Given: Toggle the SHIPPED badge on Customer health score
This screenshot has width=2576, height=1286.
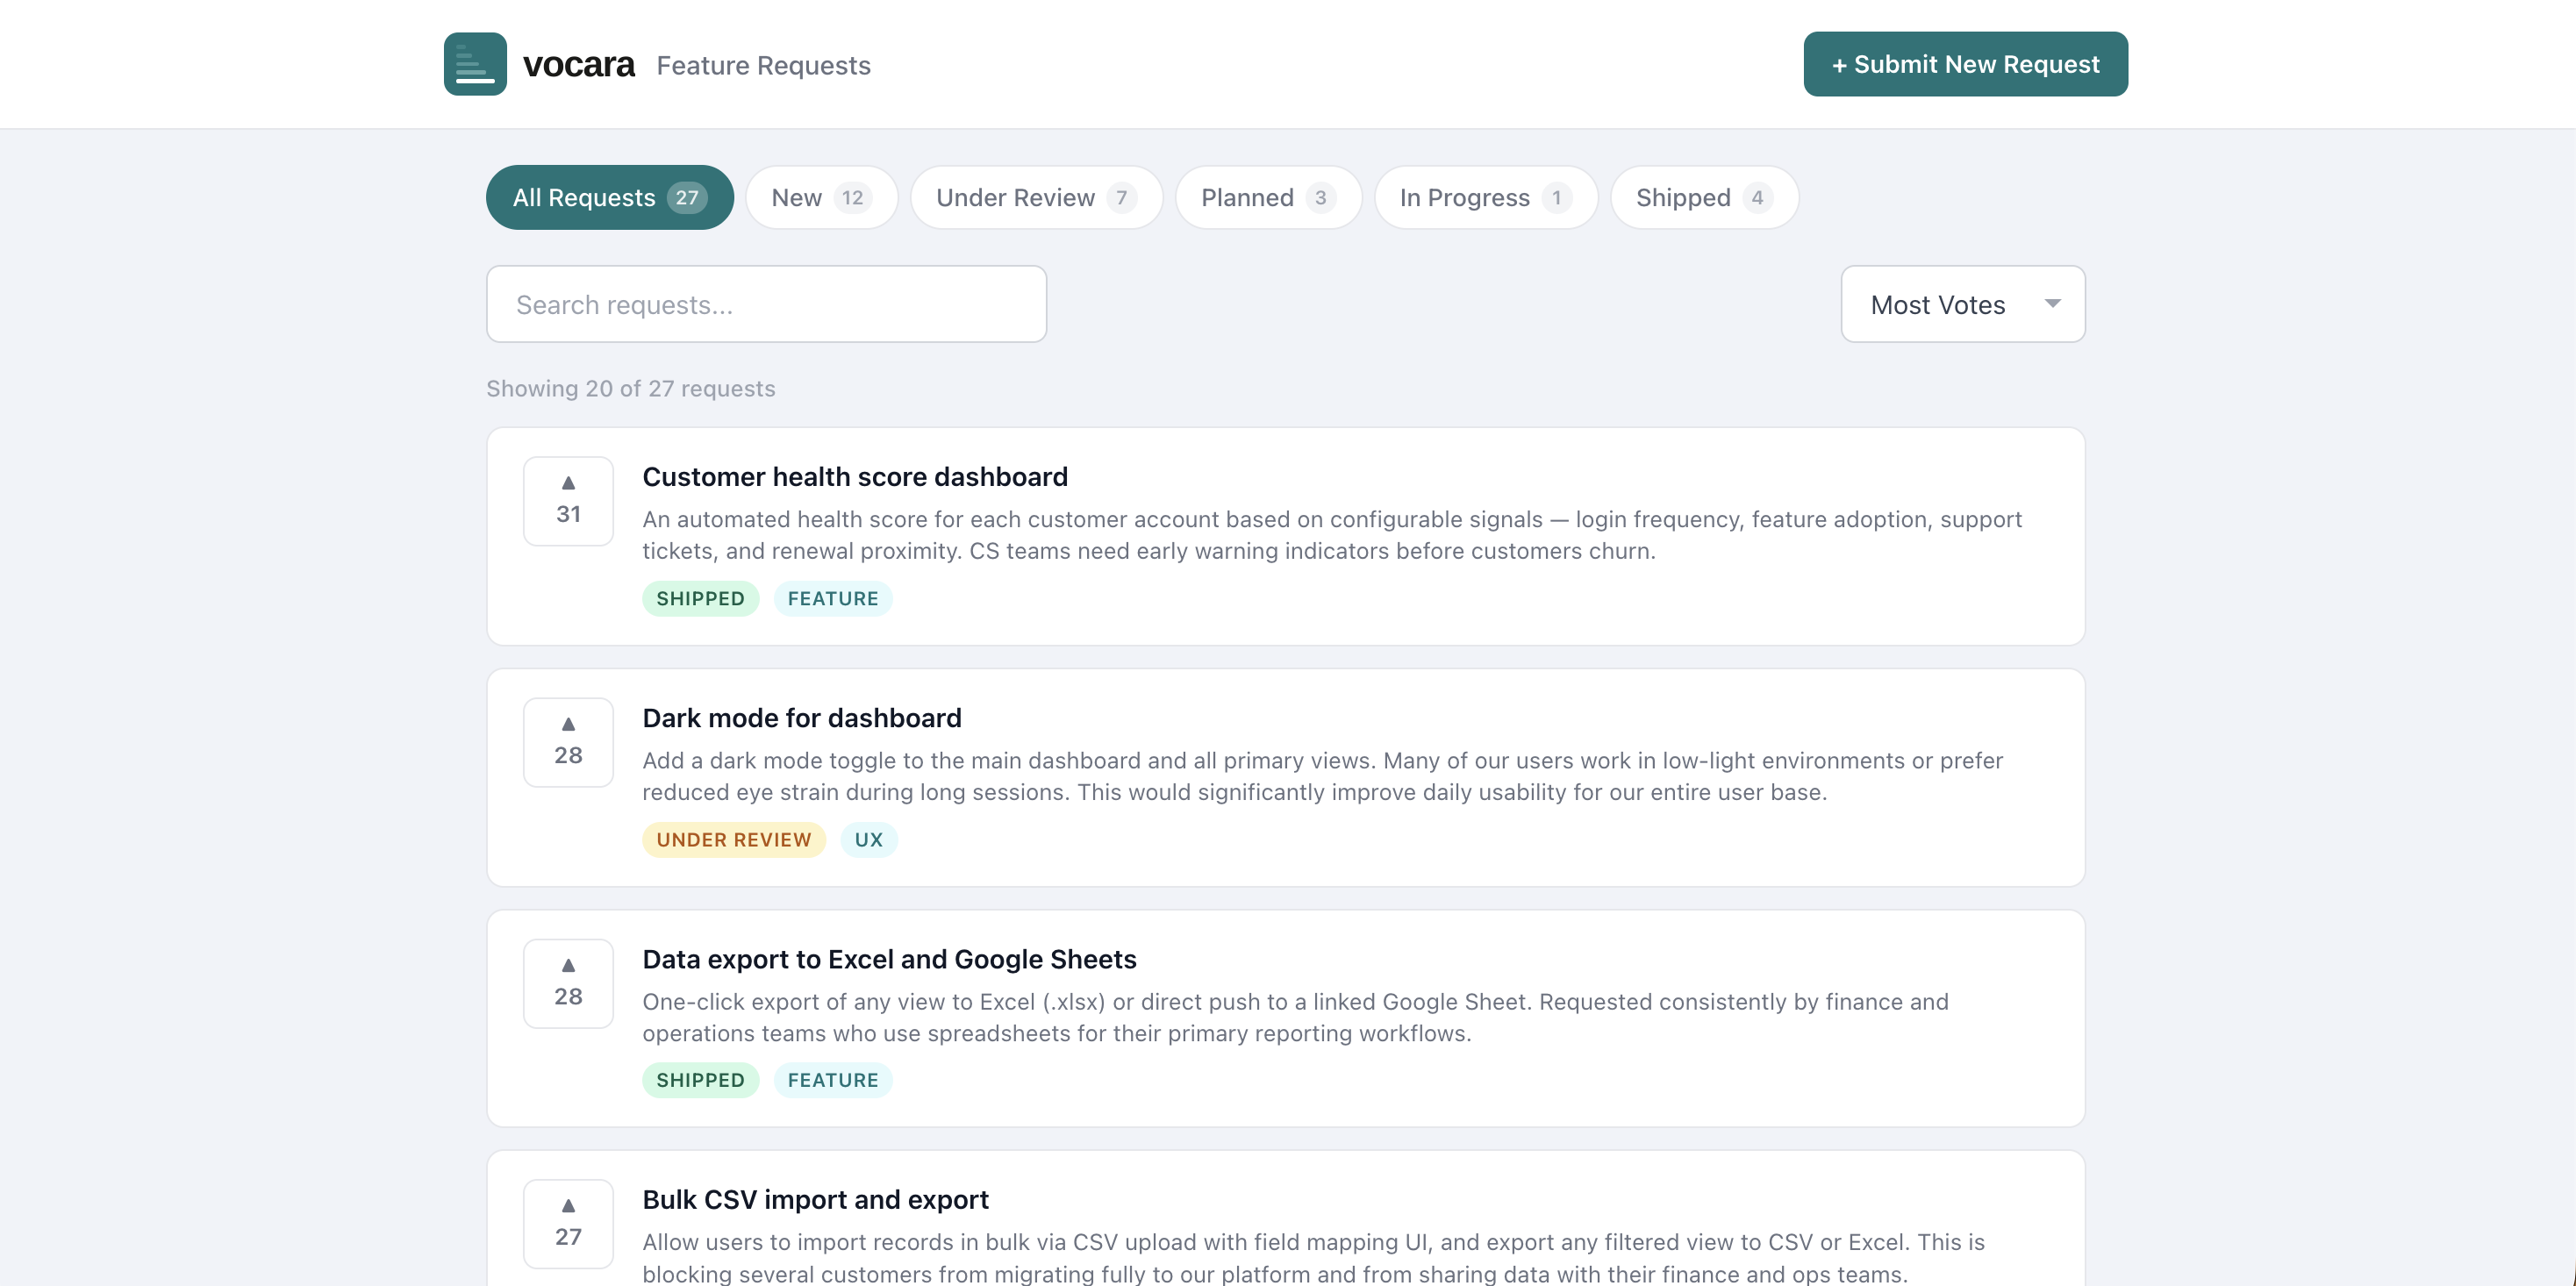Looking at the screenshot, I should click(700, 598).
